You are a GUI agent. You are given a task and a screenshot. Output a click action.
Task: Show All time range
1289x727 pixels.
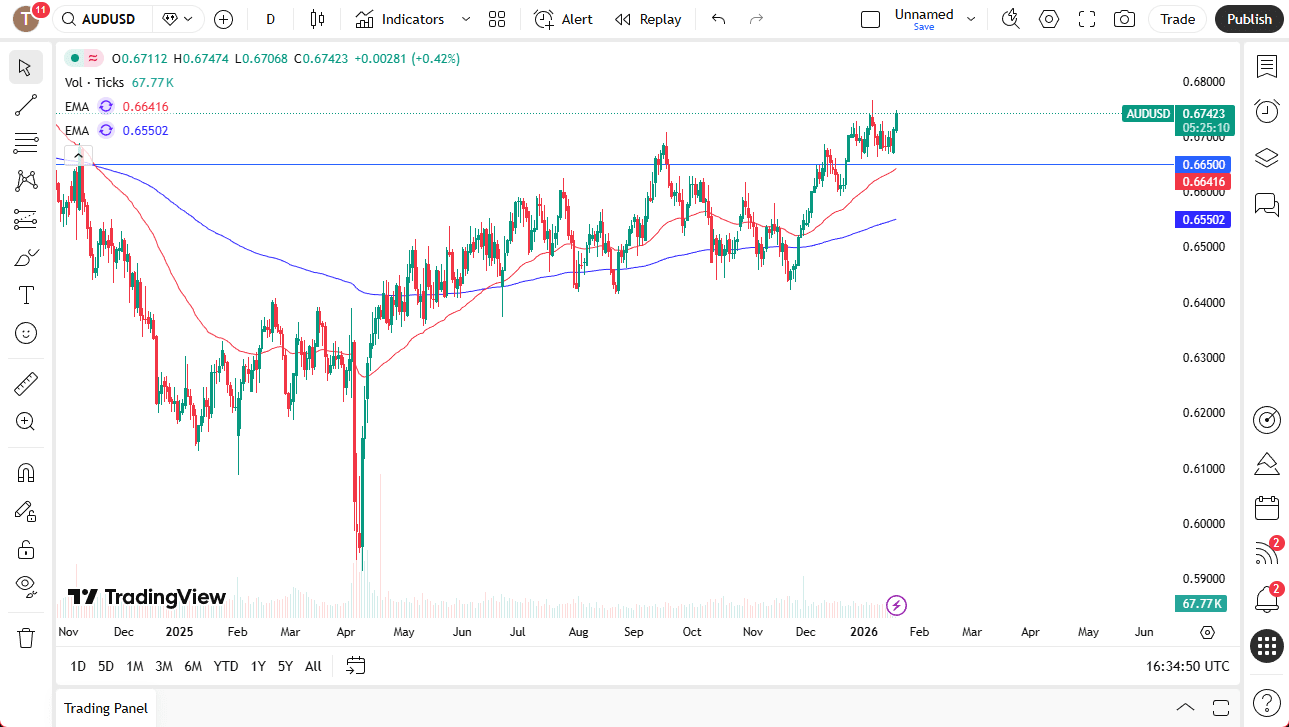pyautogui.click(x=313, y=666)
